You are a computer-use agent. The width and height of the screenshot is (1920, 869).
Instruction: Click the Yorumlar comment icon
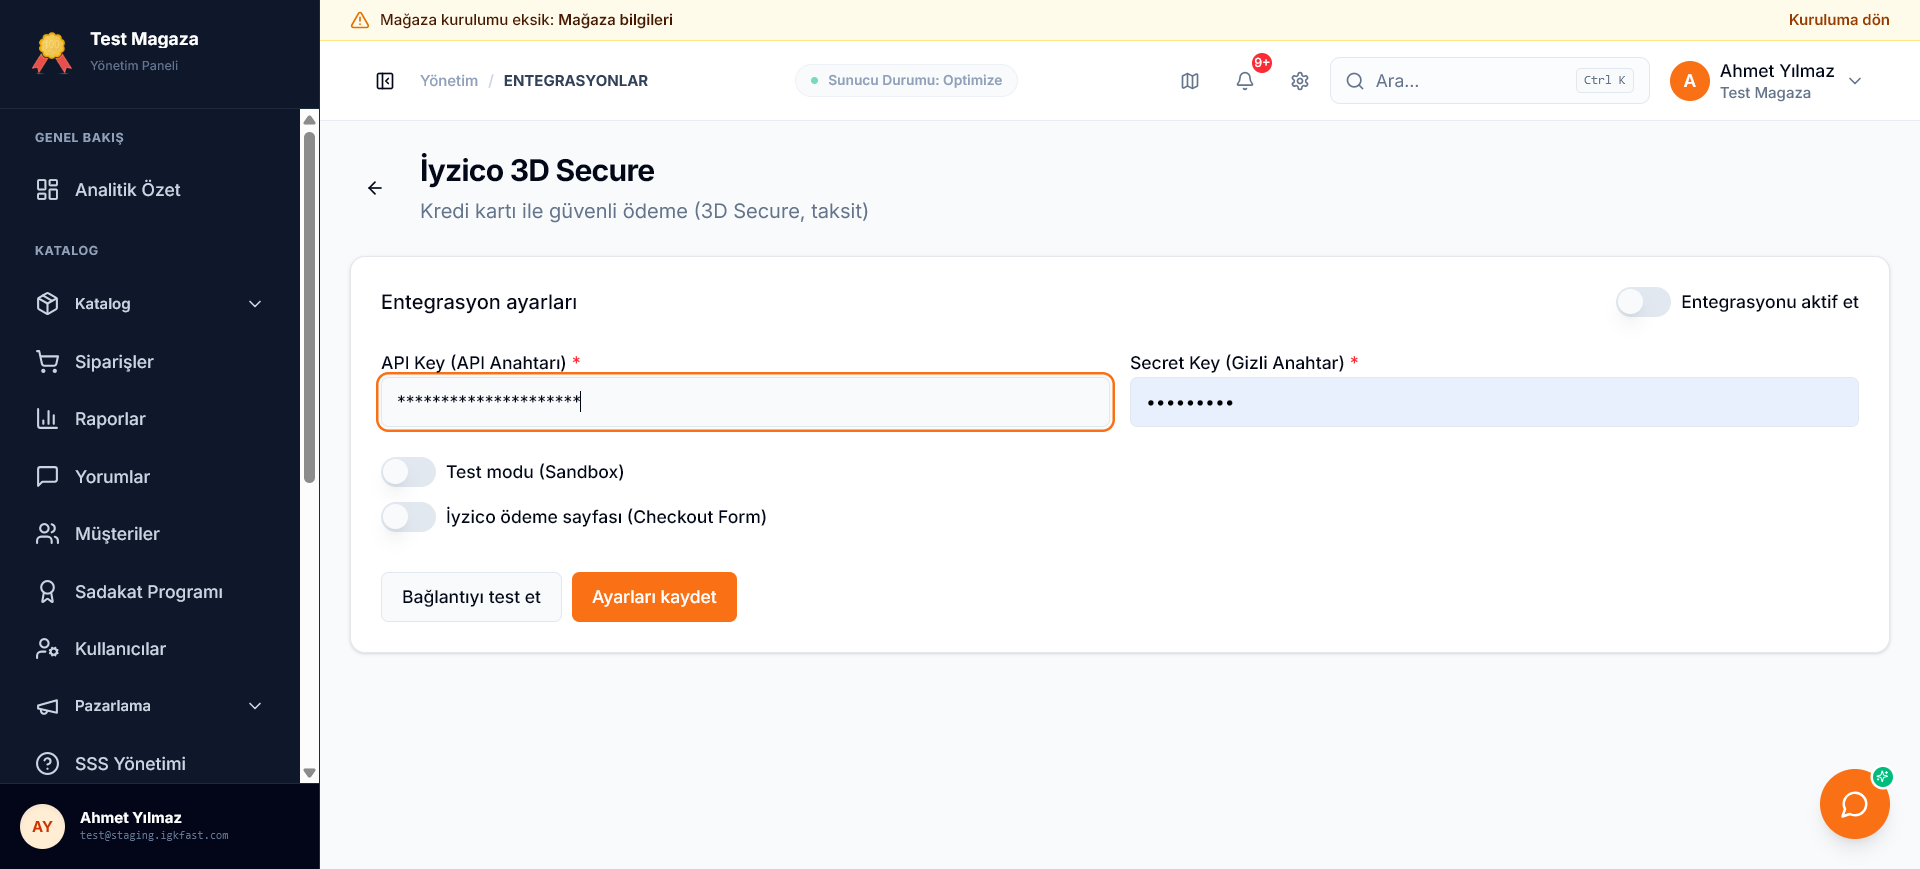(x=47, y=477)
